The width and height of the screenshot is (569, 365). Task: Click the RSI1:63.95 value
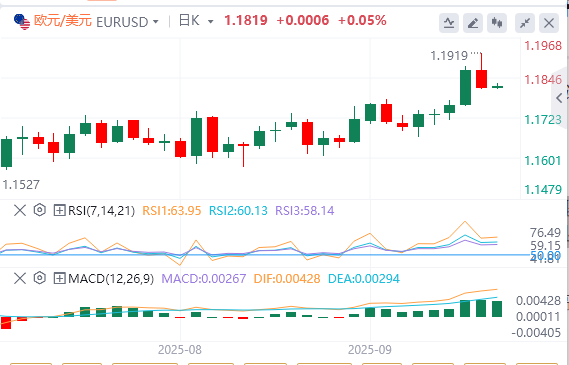(x=172, y=211)
